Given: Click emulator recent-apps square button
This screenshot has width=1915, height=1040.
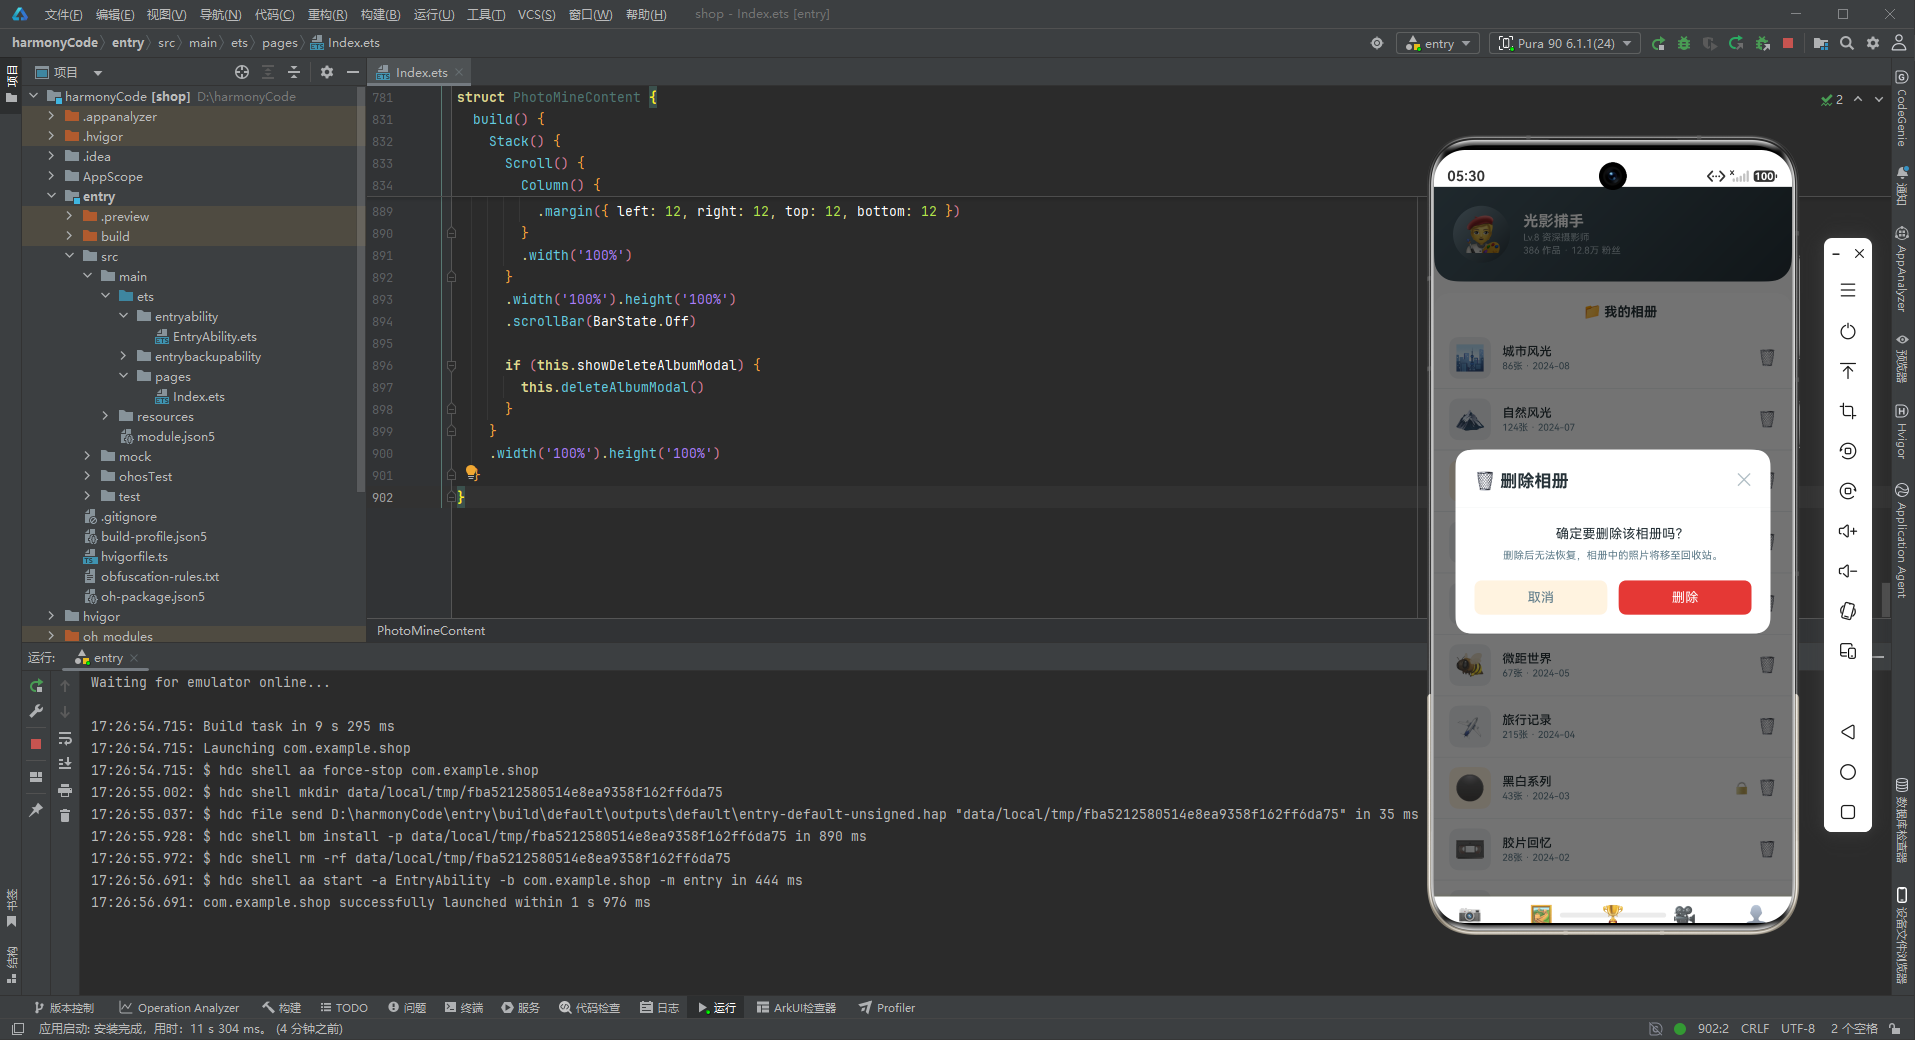Looking at the screenshot, I should click(x=1848, y=812).
